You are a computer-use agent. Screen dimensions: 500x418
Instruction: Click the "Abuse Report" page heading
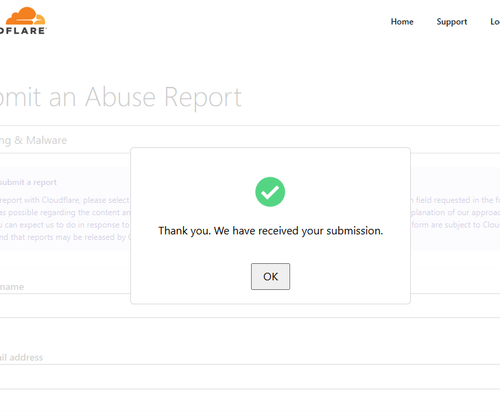point(163,97)
